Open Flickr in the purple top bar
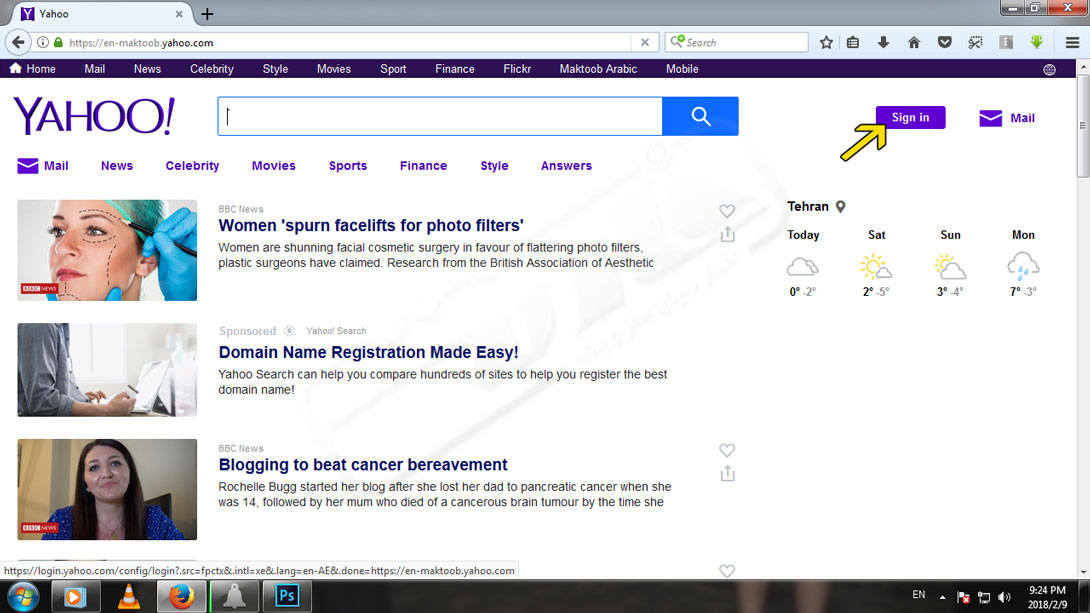Viewport: 1090px width, 613px height. 516,69
